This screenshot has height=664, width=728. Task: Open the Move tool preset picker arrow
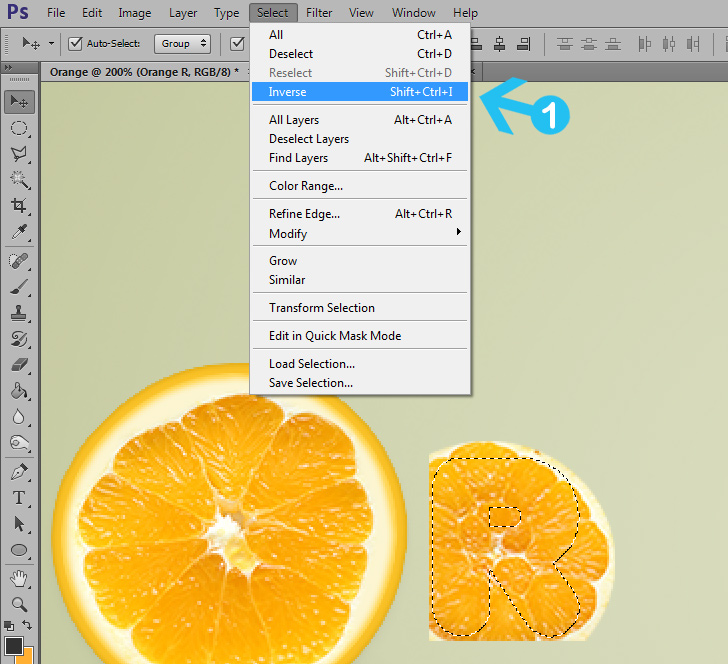tap(51, 43)
